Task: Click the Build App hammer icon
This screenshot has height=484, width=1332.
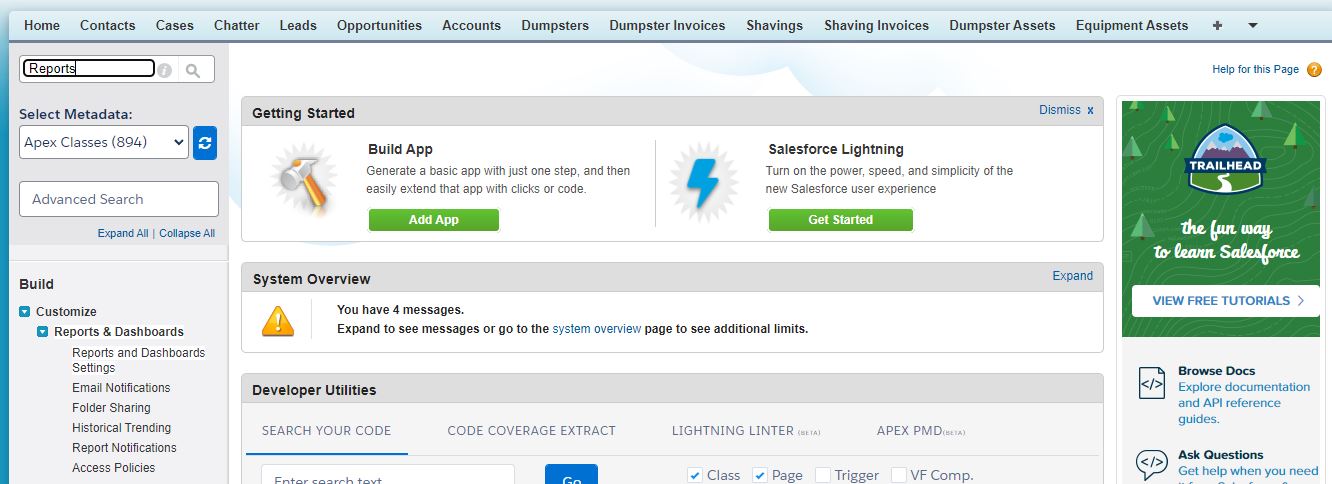Action: [298, 184]
